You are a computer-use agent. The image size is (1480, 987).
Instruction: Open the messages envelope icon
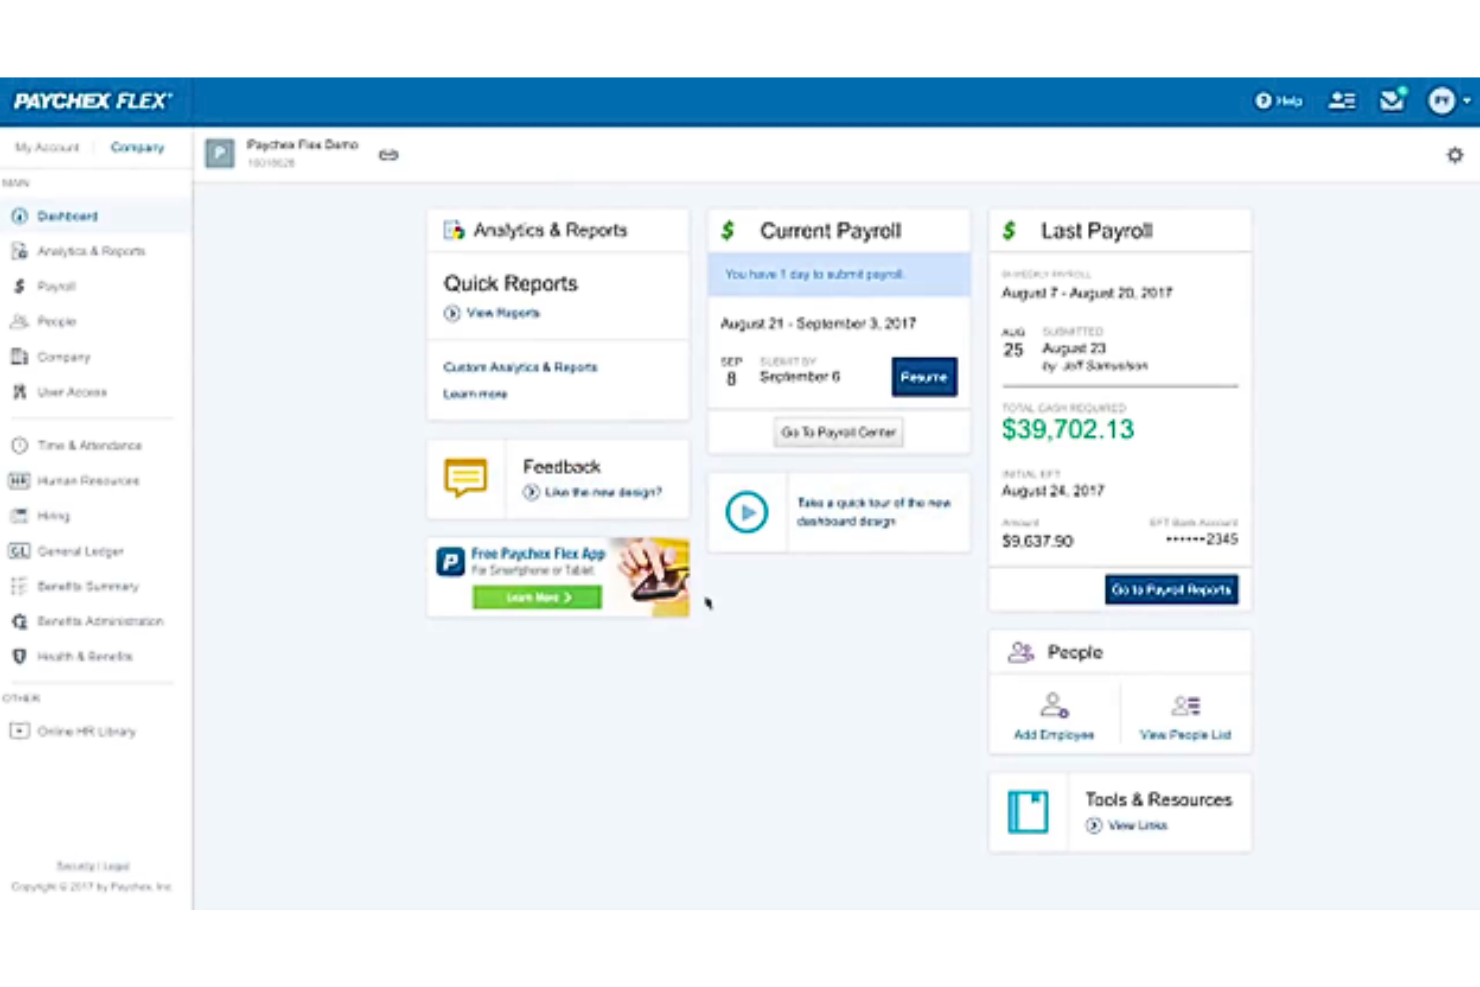click(1392, 100)
